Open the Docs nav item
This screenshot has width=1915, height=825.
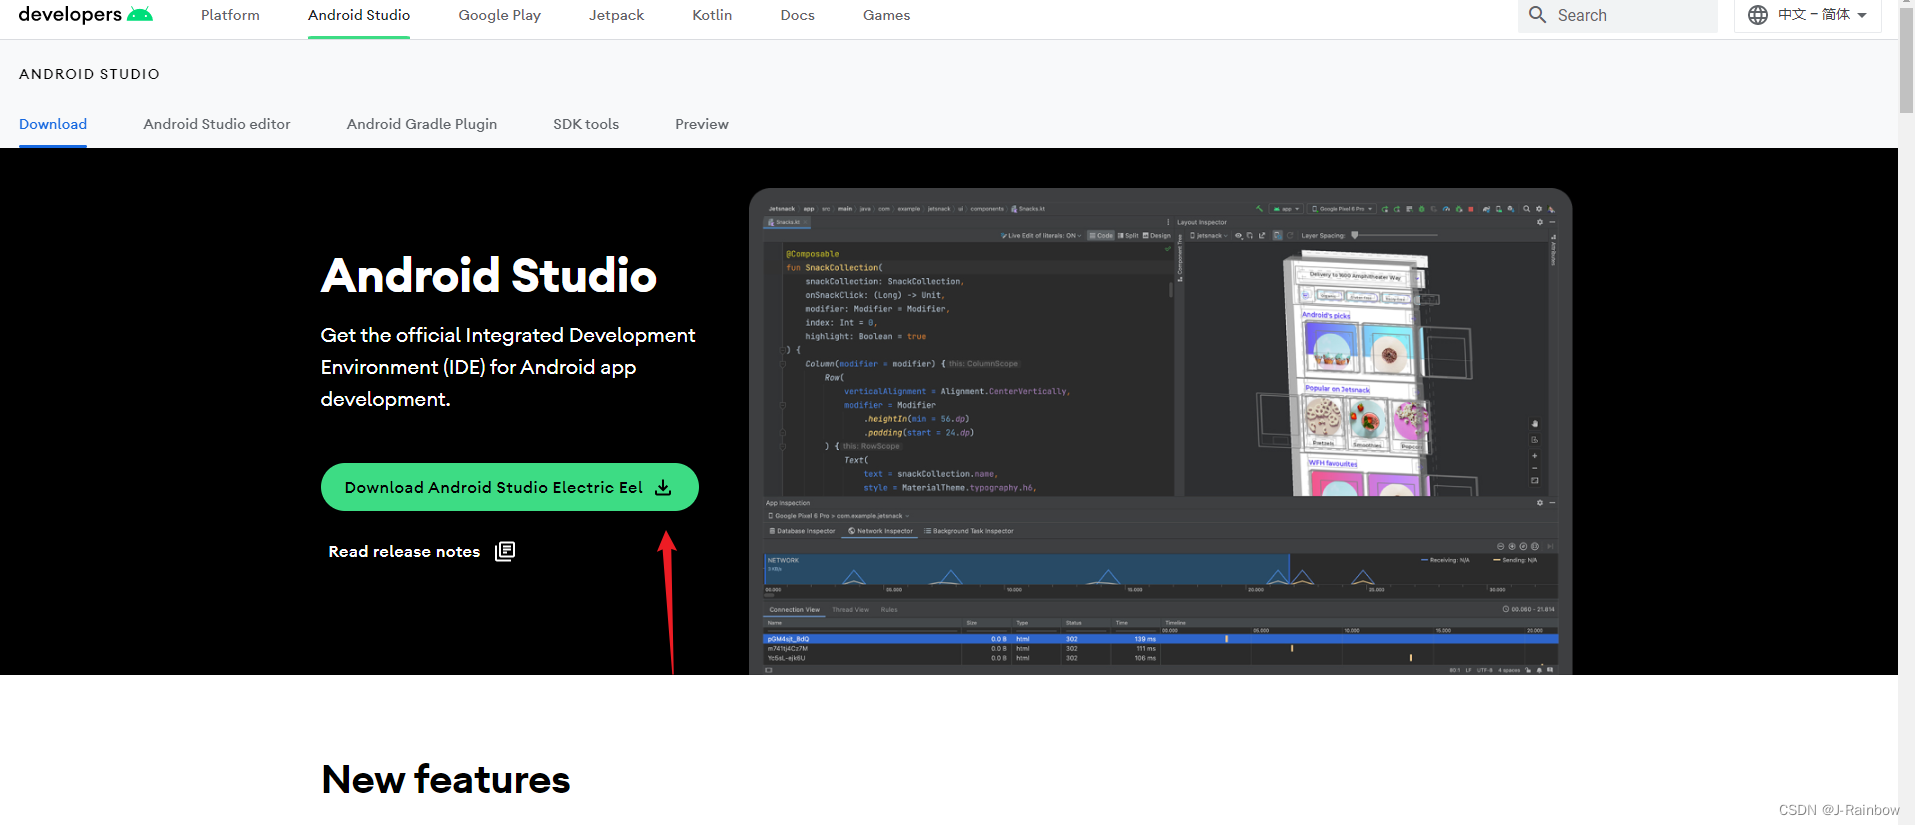click(x=797, y=15)
